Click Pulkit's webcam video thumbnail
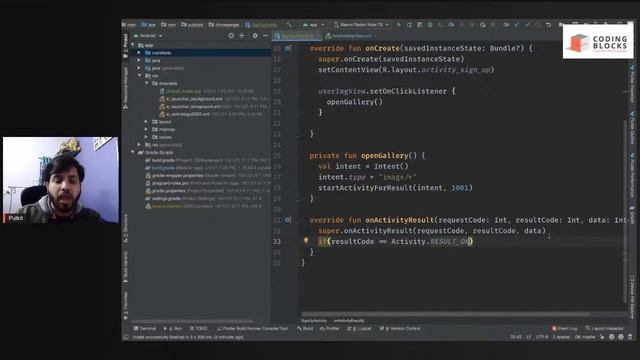 tap(61, 180)
